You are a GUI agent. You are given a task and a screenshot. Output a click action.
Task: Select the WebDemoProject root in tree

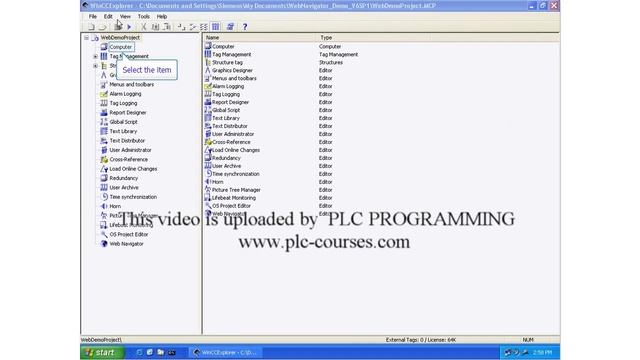pyautogui.click(x=120, y=38)
